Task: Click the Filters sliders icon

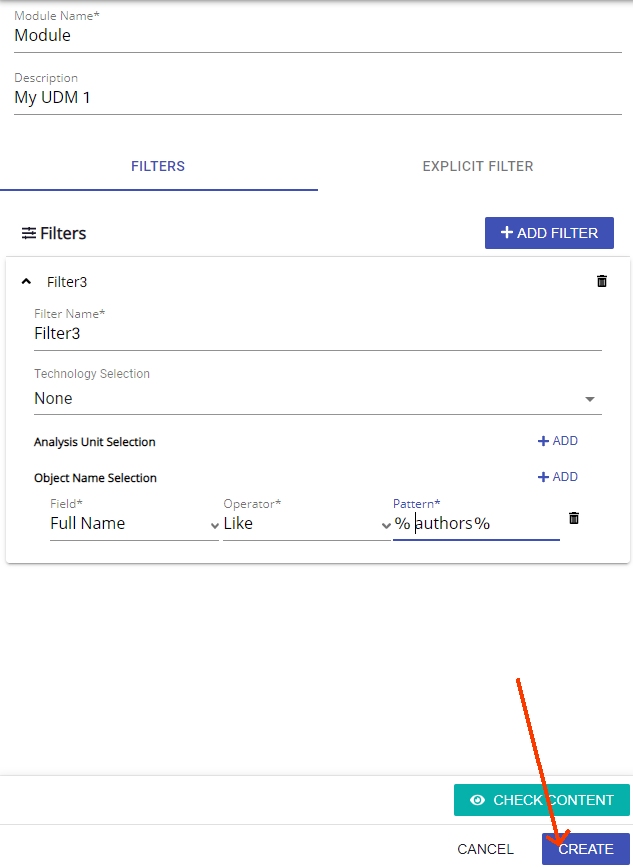Action: pos(29,233)
